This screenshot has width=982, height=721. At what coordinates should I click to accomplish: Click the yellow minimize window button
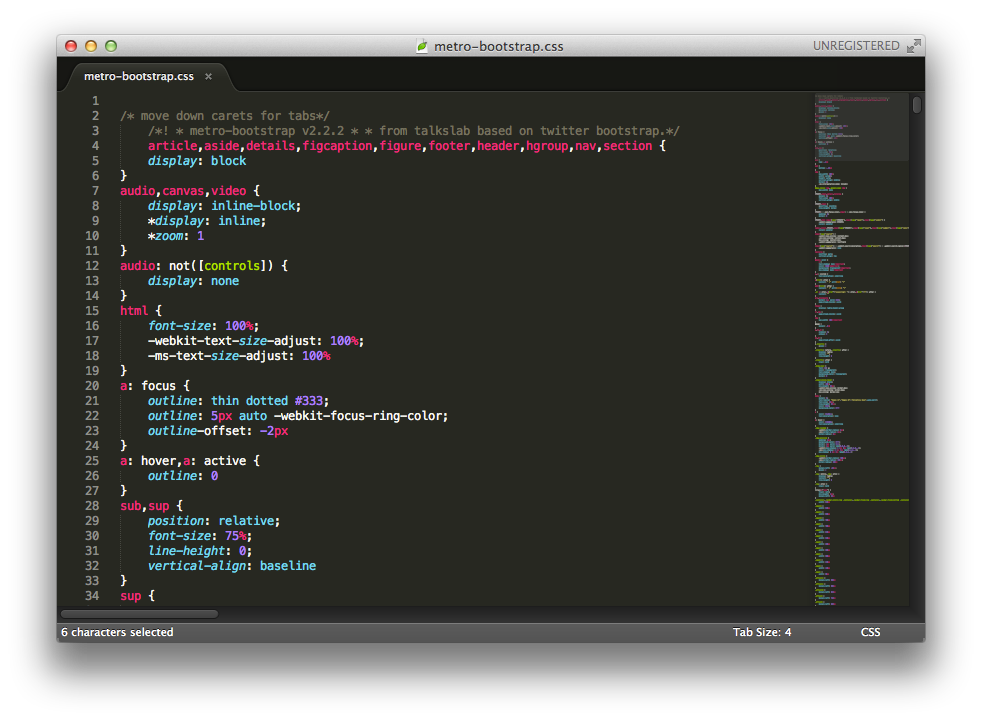point(91,46)
